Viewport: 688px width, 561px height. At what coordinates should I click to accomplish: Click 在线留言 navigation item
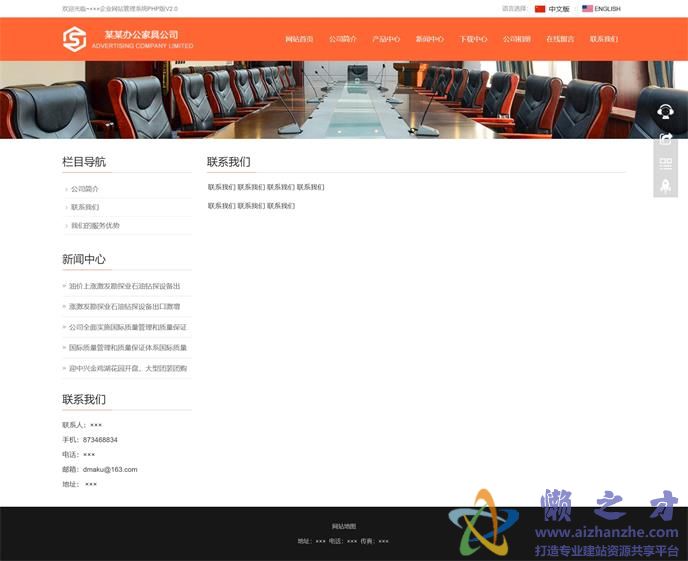[560, 40]
